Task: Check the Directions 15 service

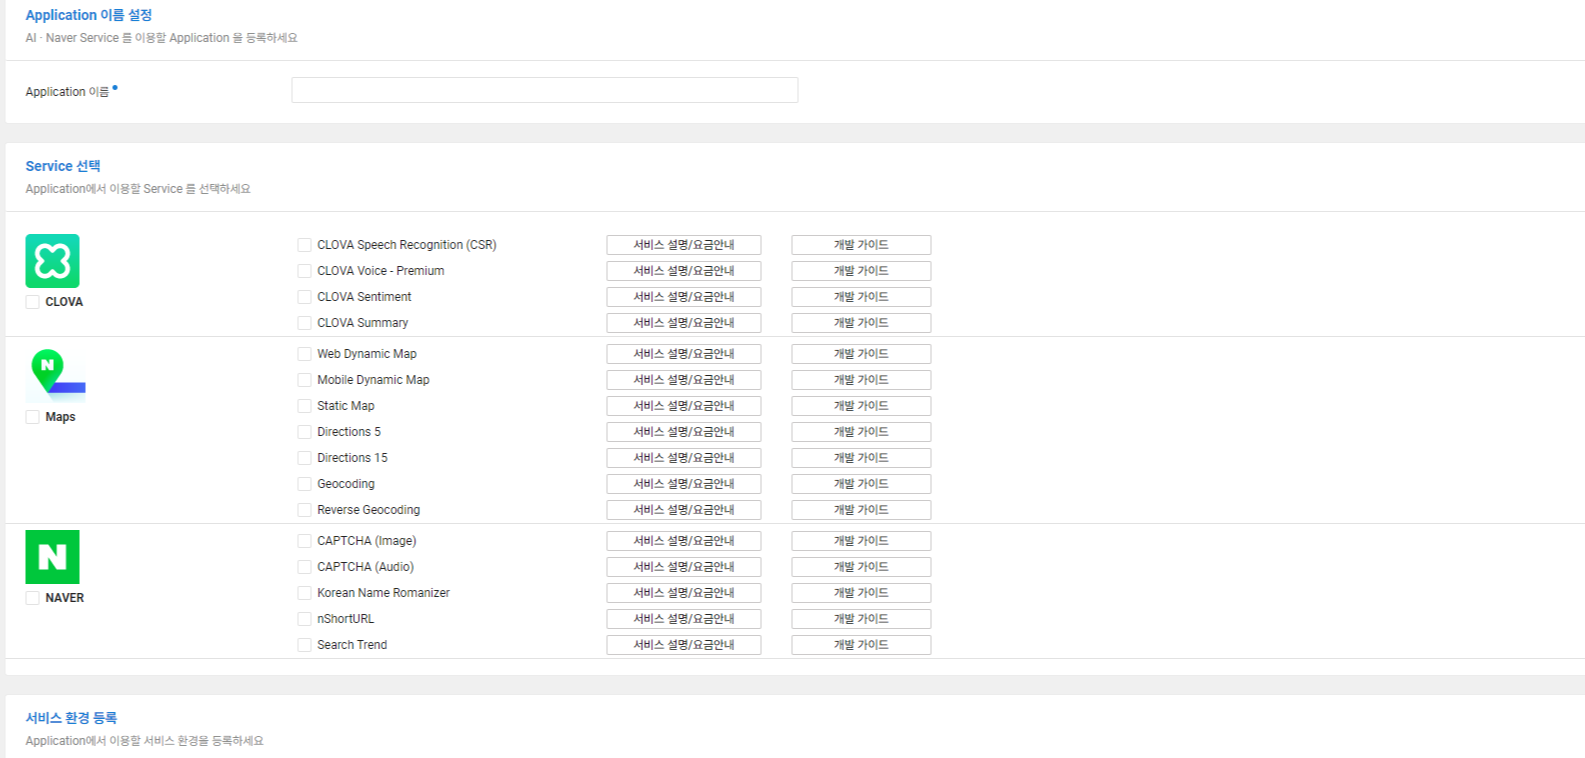Action: [x=304, y=458]
